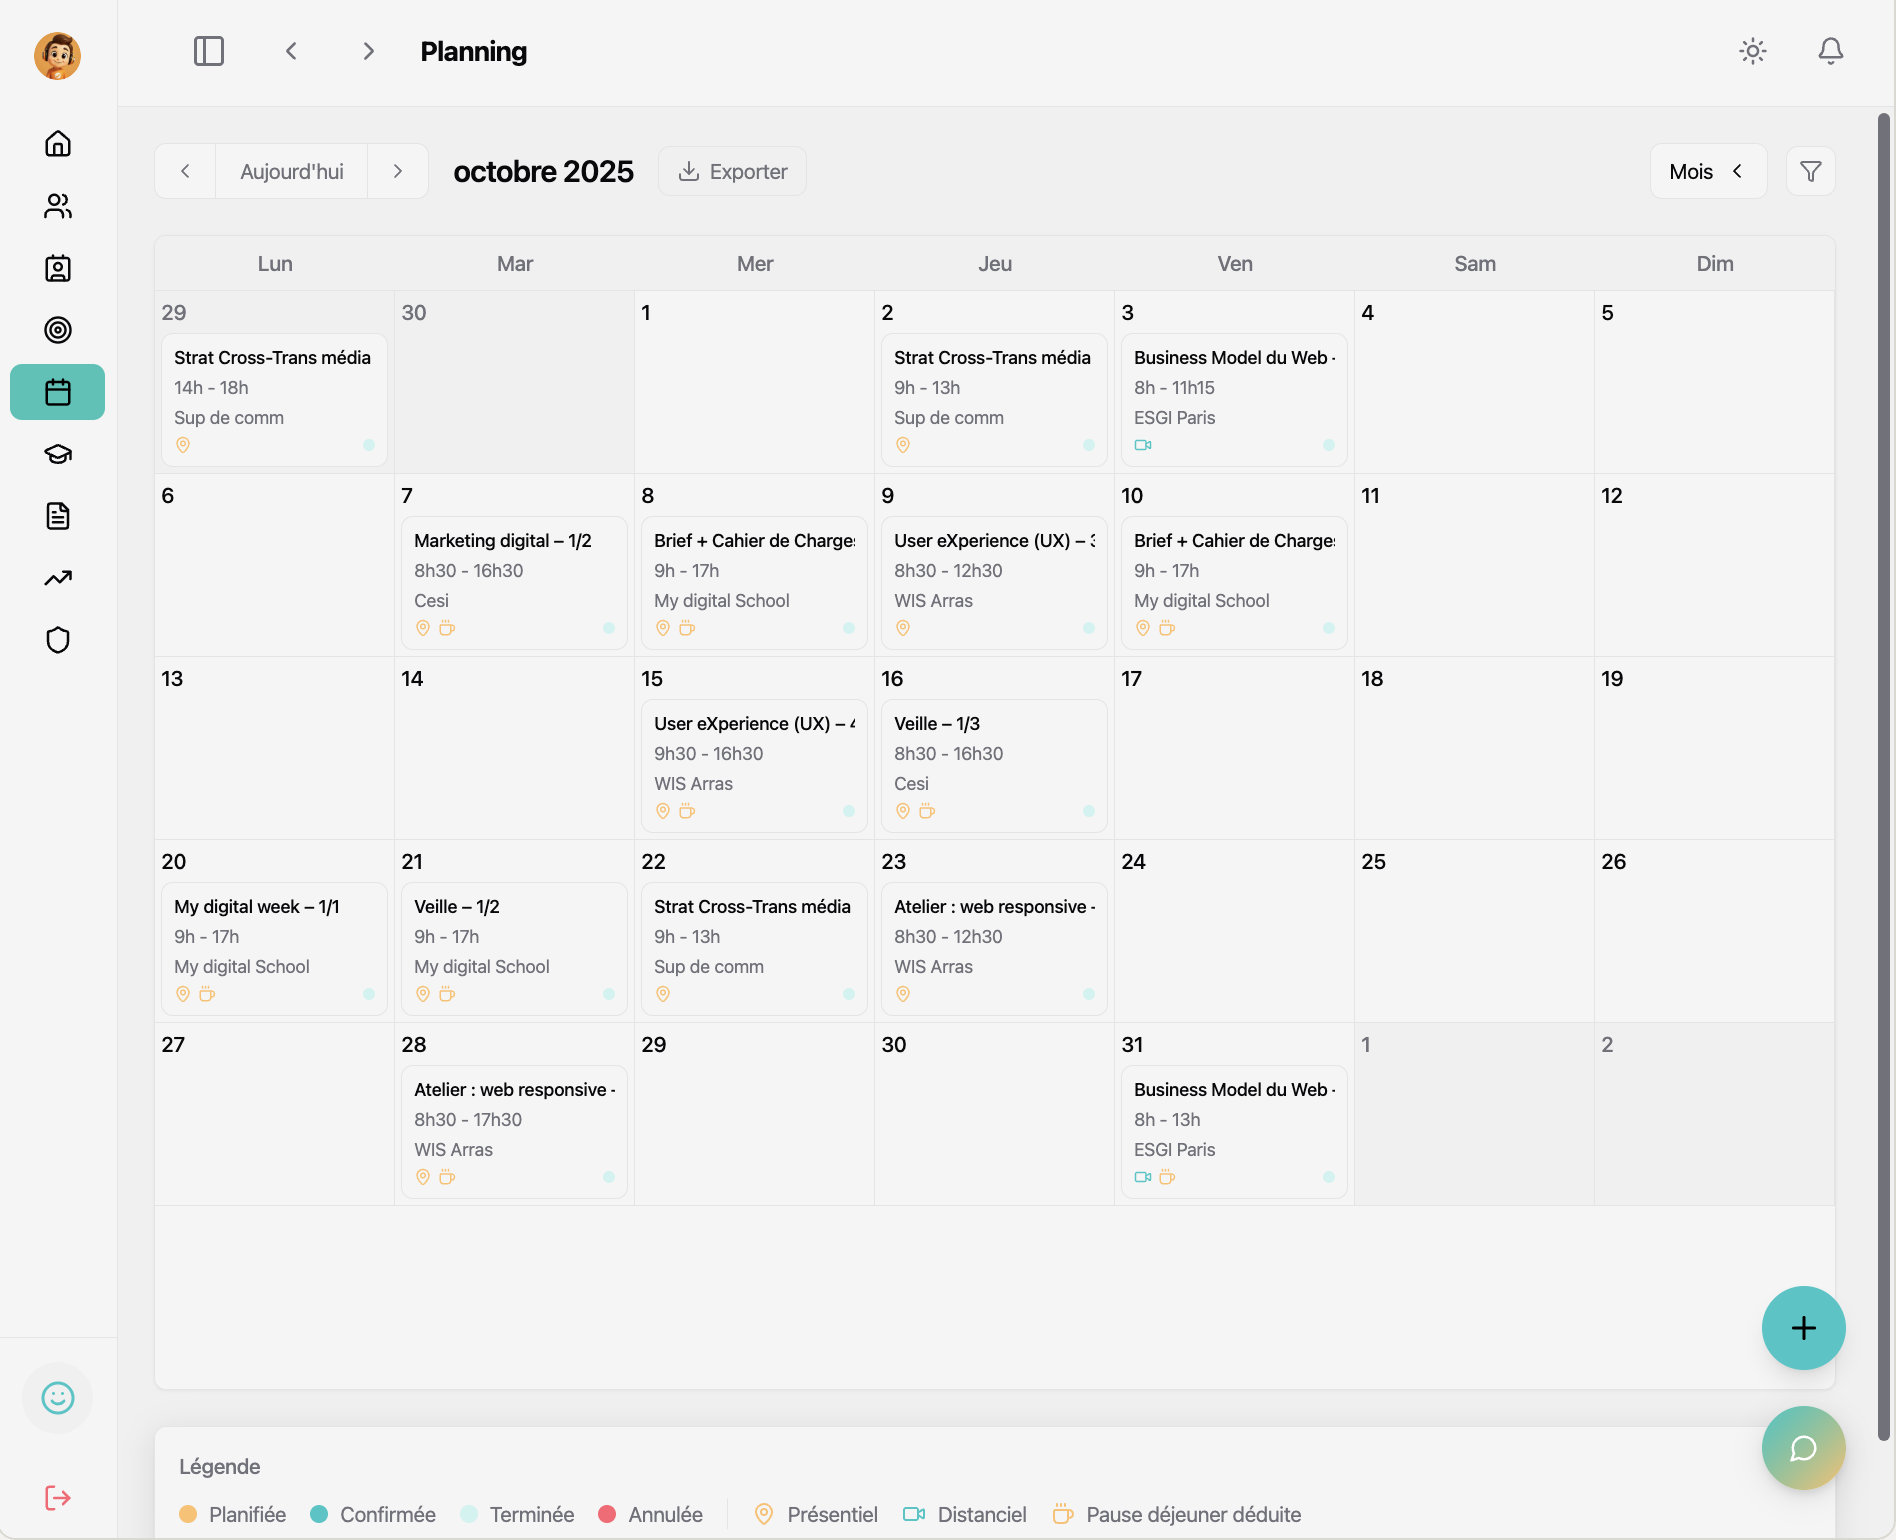Click the Planning page title
The height and width of the screenshot is (1540, 1896).
pos(473,51)
